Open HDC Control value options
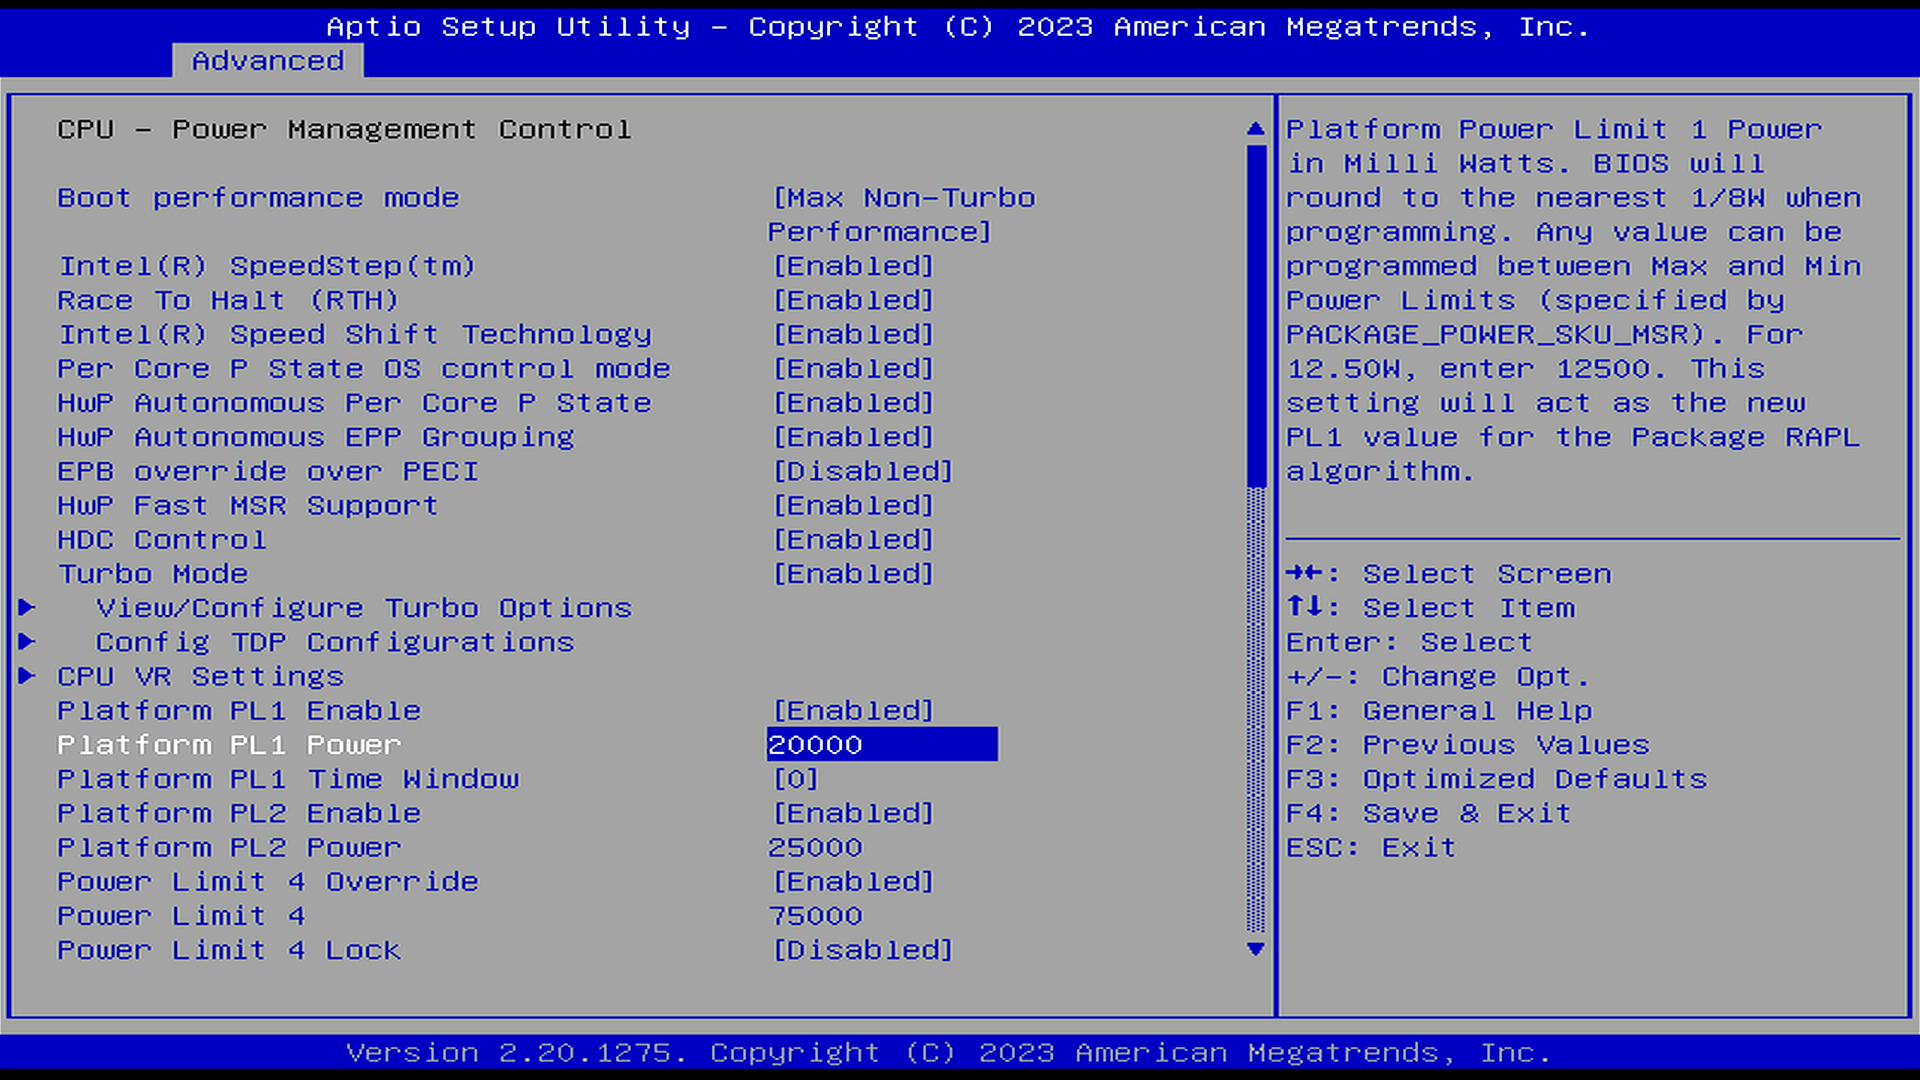This screenshot has width=1920, height=1080. [x=853, y=540]
